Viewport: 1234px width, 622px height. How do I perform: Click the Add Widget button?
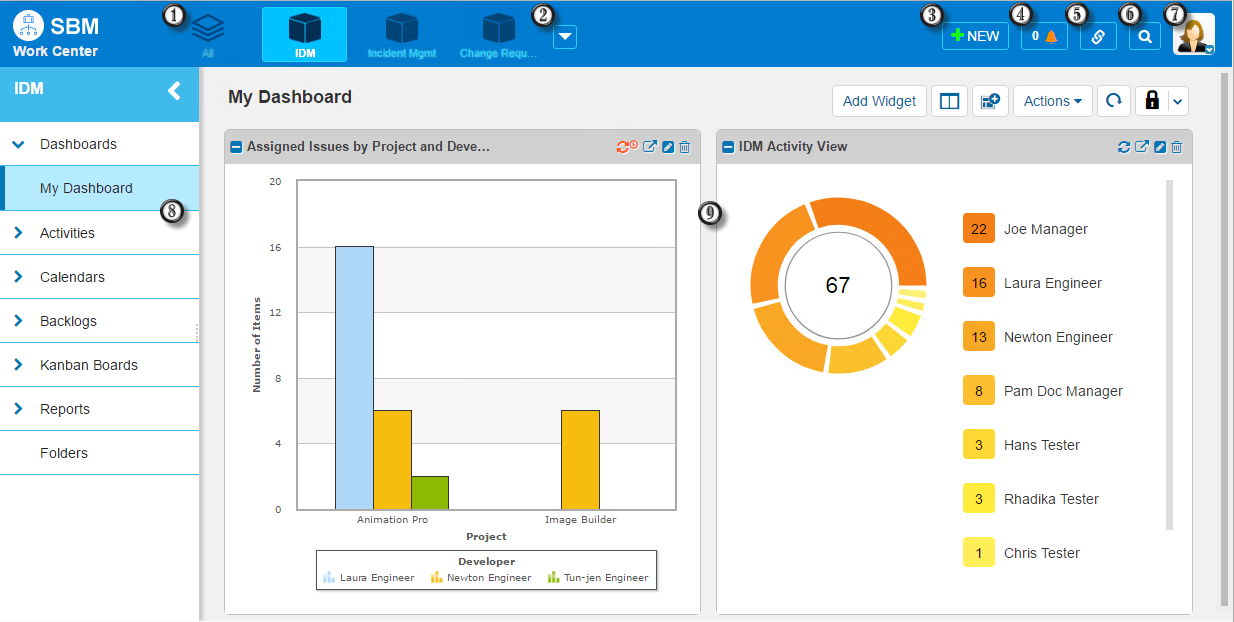[879, 101]
